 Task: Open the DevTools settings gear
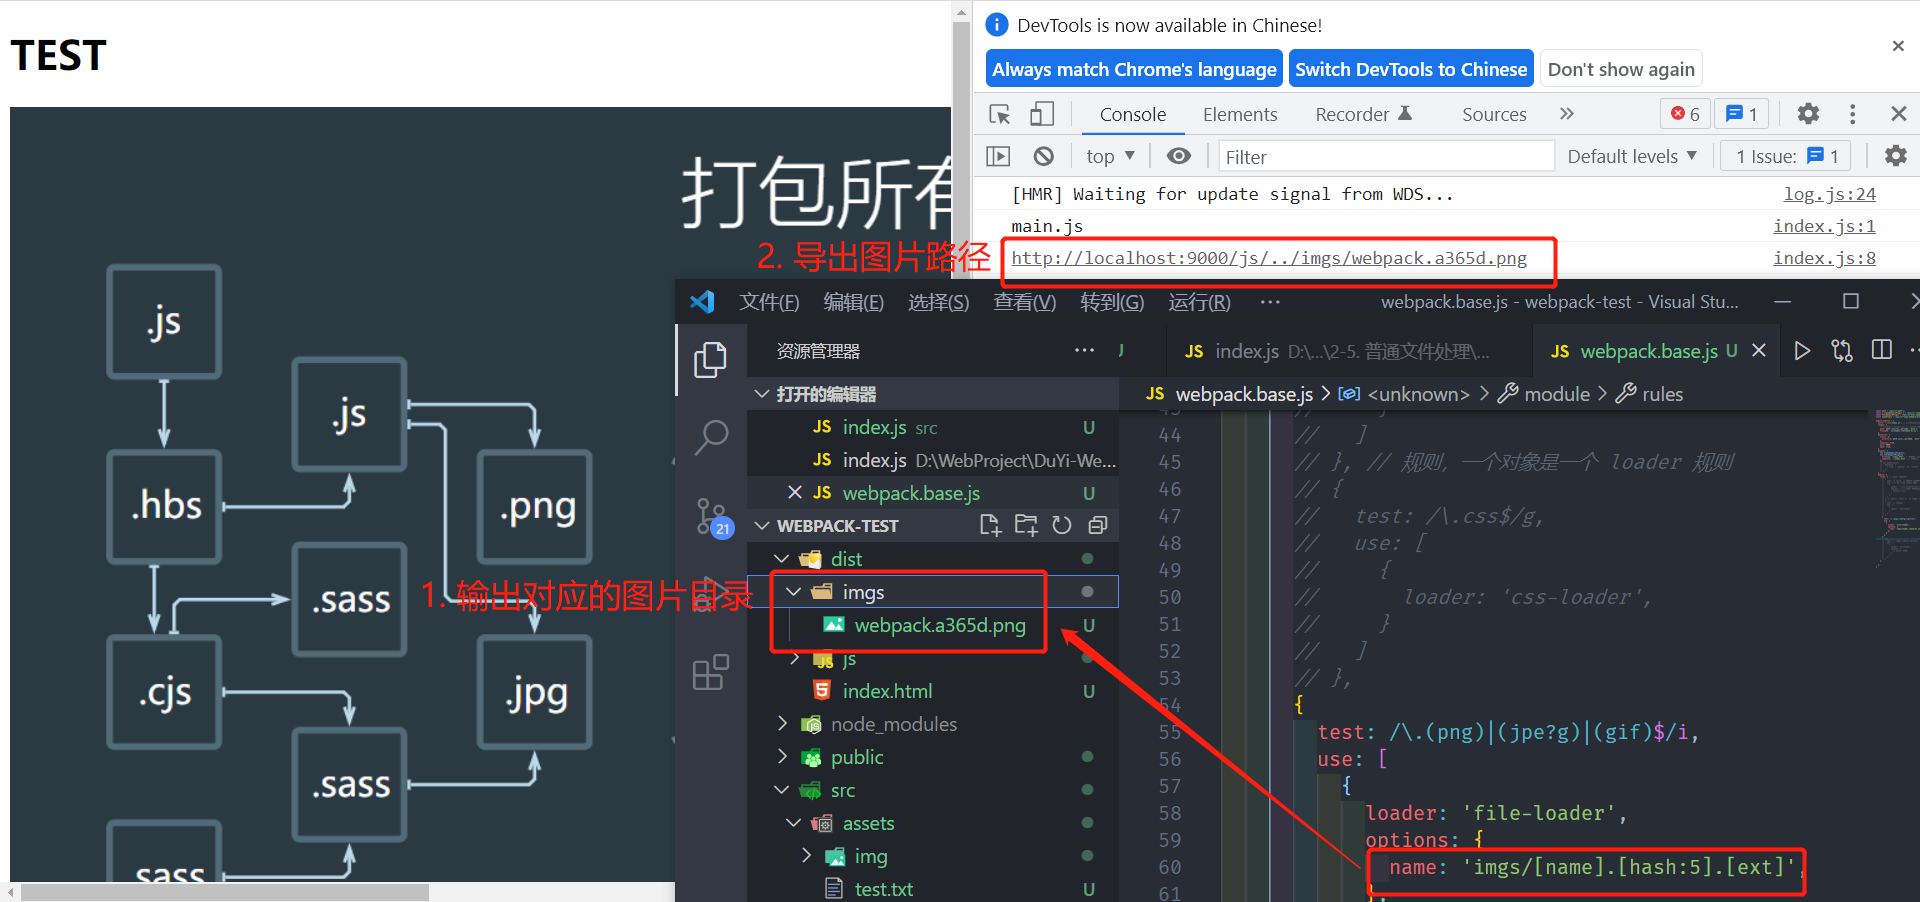pyautogui.click(x=1808, y=114)
